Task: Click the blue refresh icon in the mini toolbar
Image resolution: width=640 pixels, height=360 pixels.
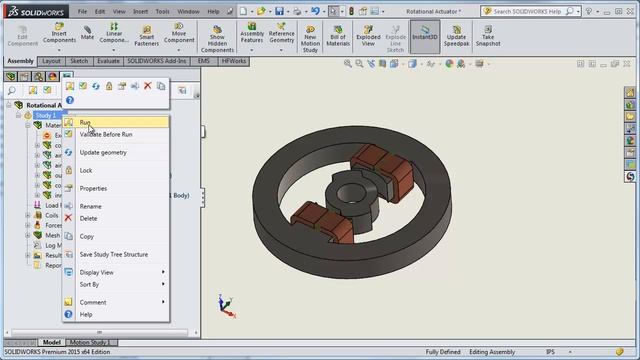Action: click(96, 86)
